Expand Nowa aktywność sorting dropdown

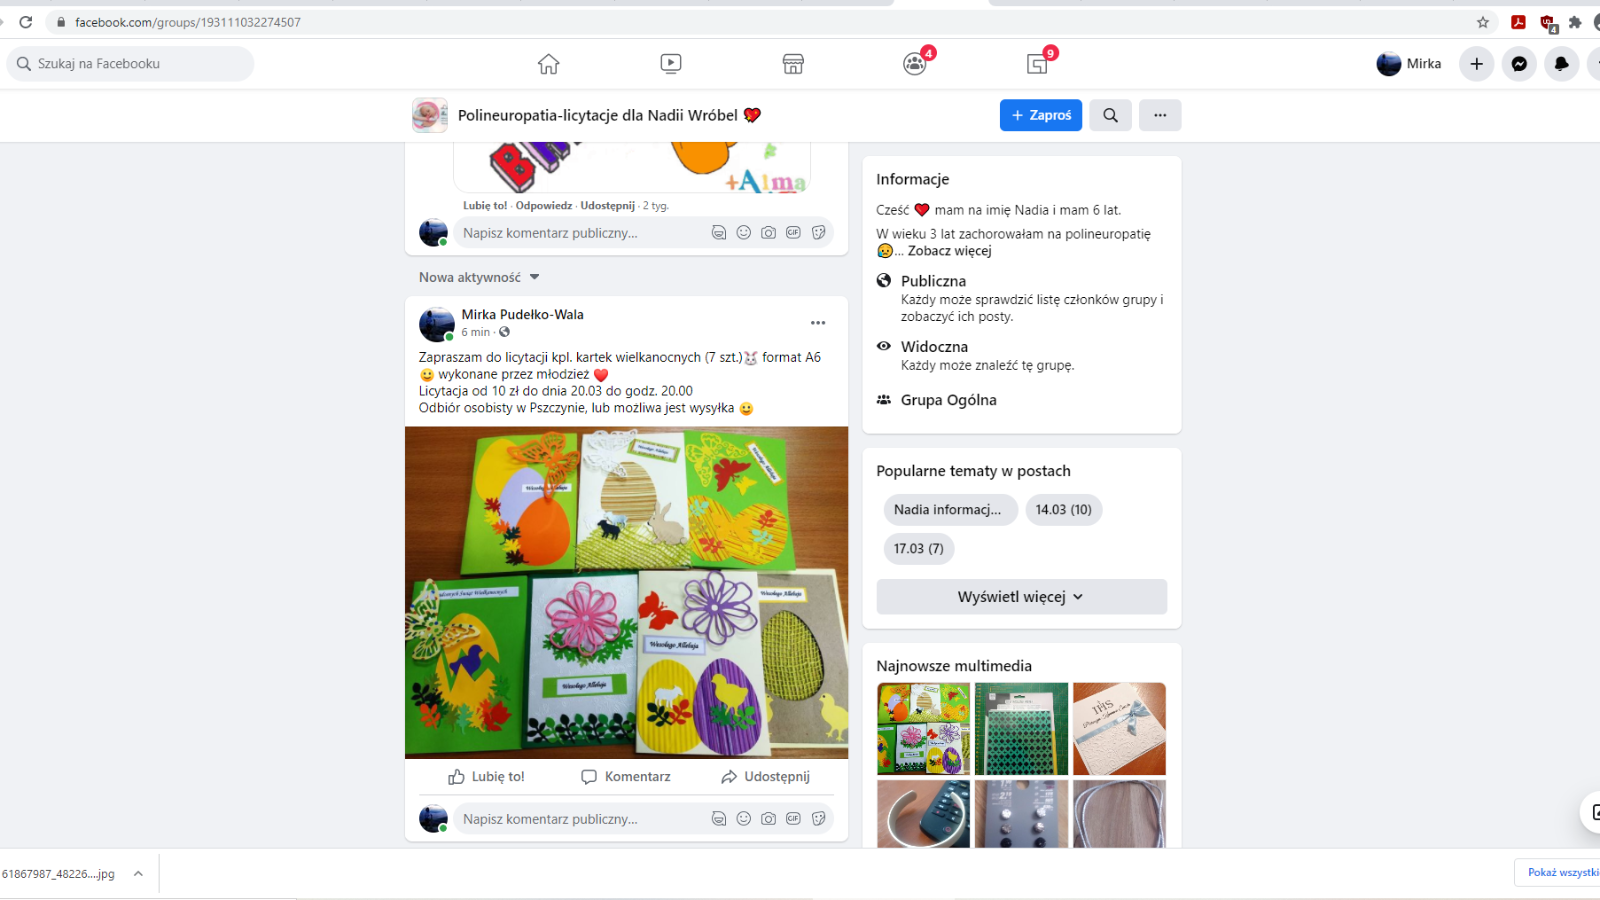479,277
